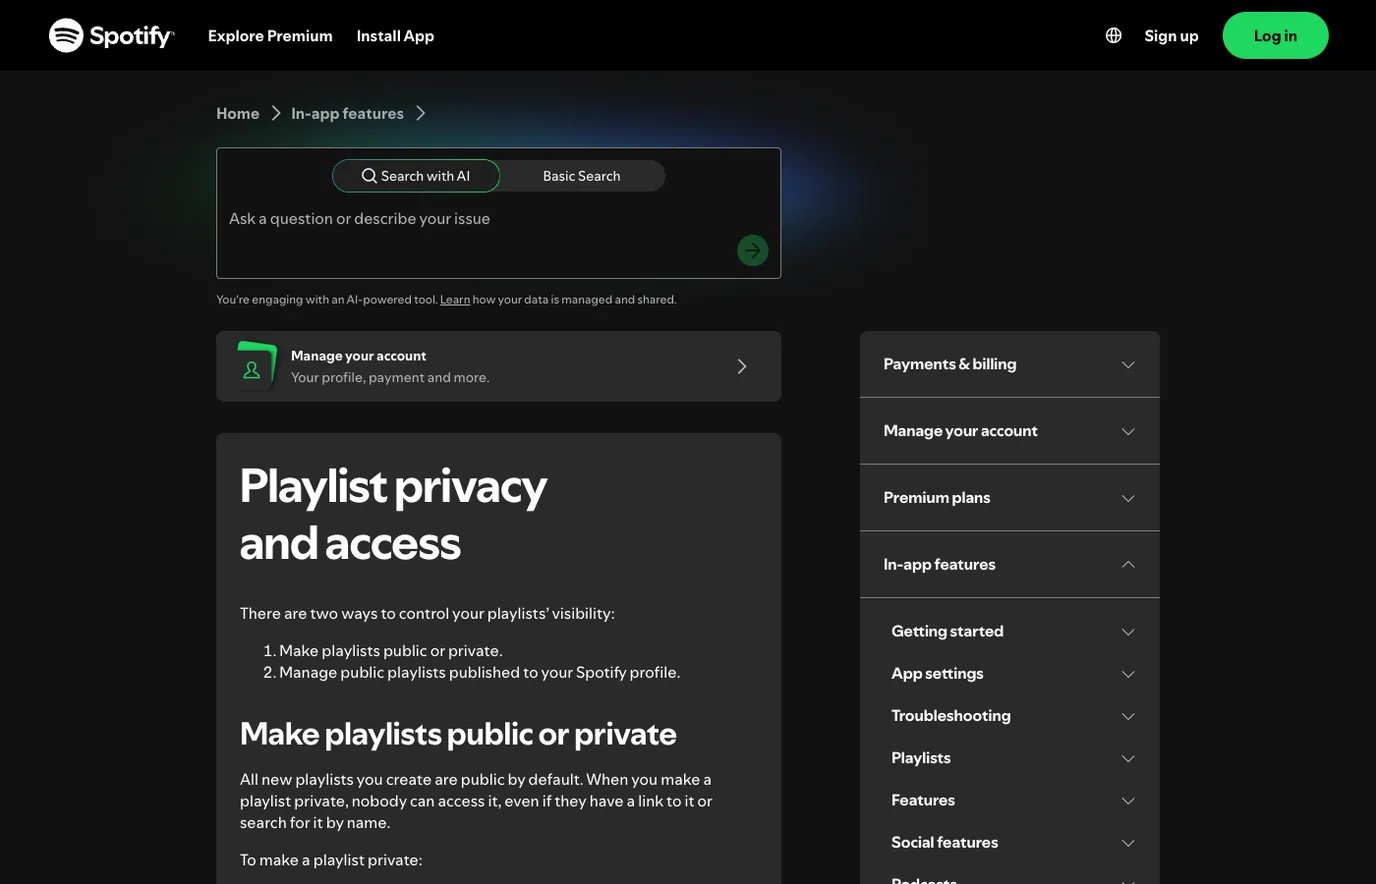Viewport: 1376px width, 884px height.
Task: Click 'Your profile, payment and more.' subtitle
Action: coord(390,377)
